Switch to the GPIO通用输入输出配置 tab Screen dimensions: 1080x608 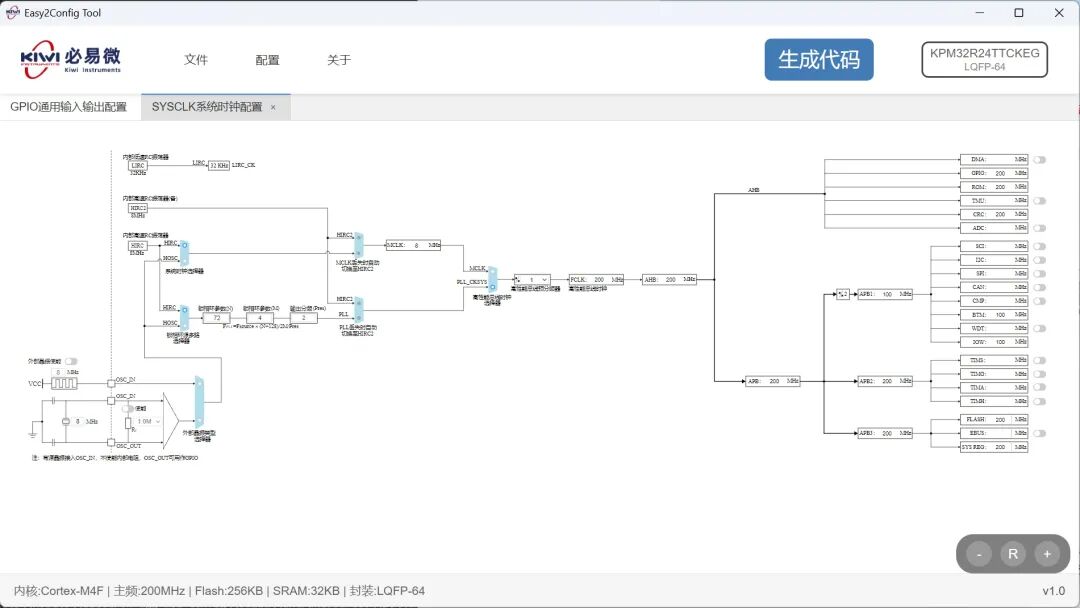(x=69, y=107)
